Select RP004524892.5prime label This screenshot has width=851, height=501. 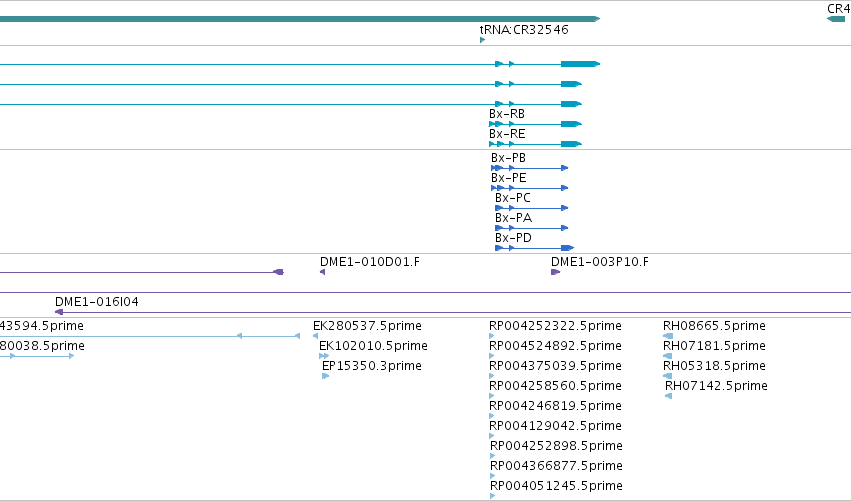click(x=555, y=346)
